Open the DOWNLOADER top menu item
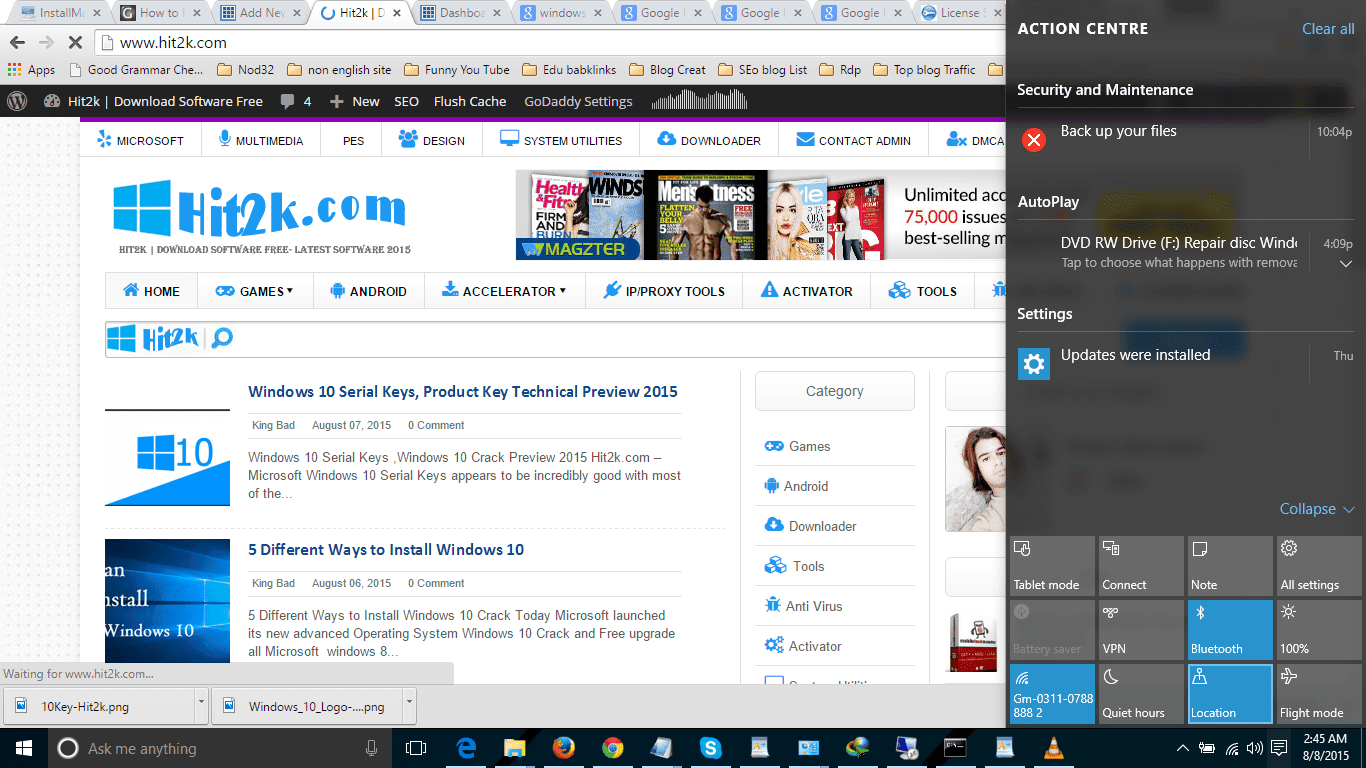 point(709,140)
